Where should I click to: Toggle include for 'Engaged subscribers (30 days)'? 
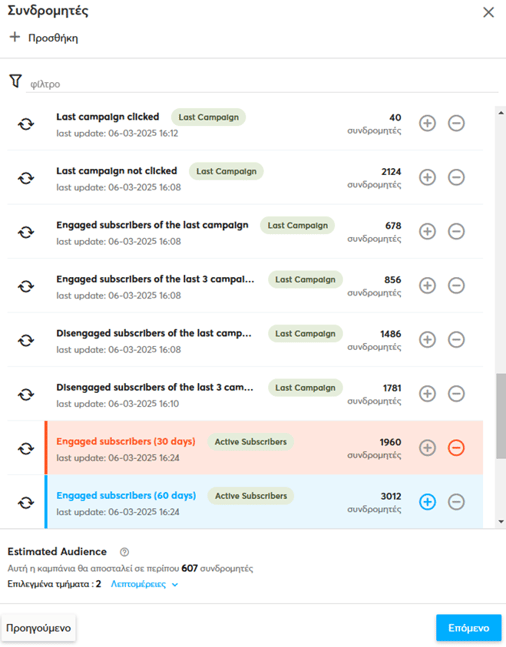[x=428, y=448]
